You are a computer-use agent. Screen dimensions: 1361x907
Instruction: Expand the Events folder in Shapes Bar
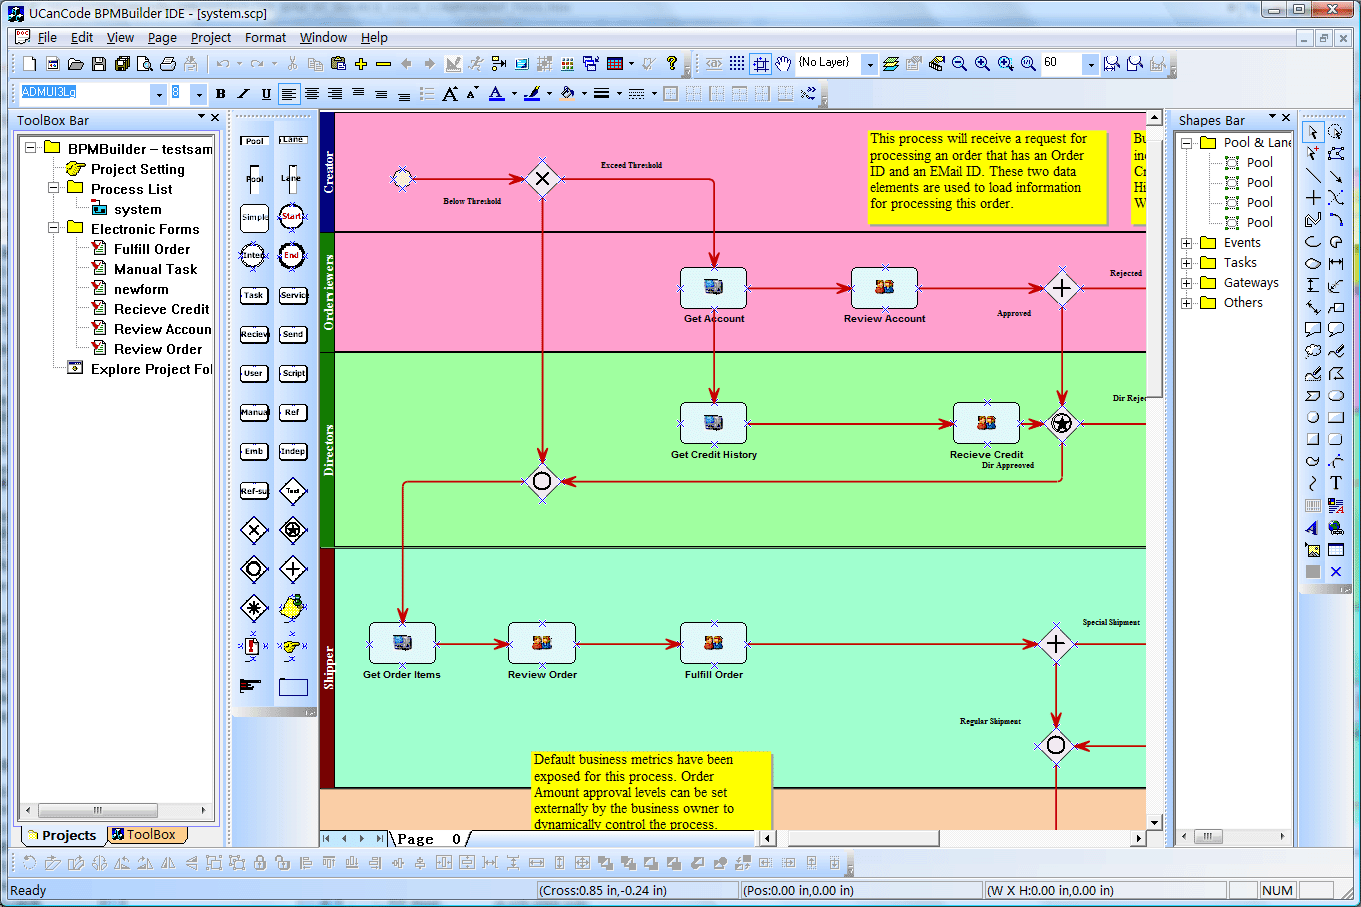coord(1186,243)
